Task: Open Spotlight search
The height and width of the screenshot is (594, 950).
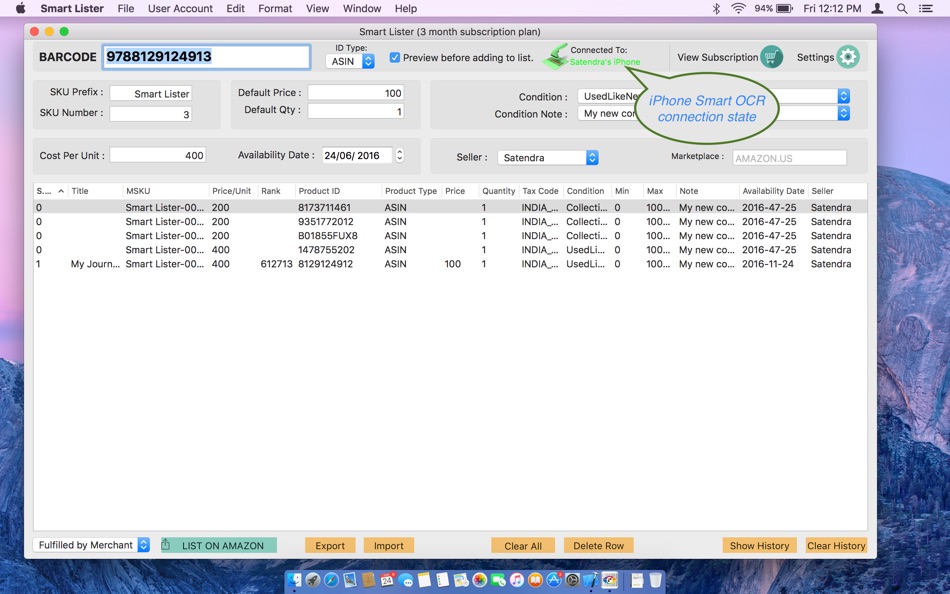Action: coord(902,8)
